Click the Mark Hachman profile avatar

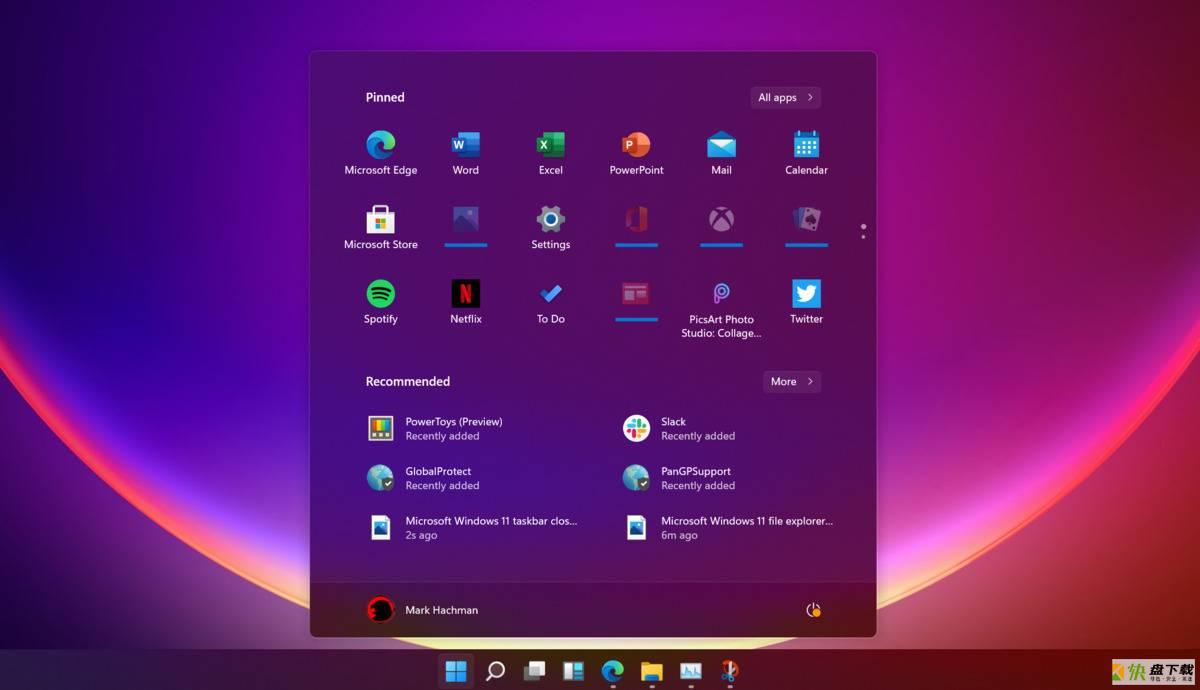pos(381,610)
